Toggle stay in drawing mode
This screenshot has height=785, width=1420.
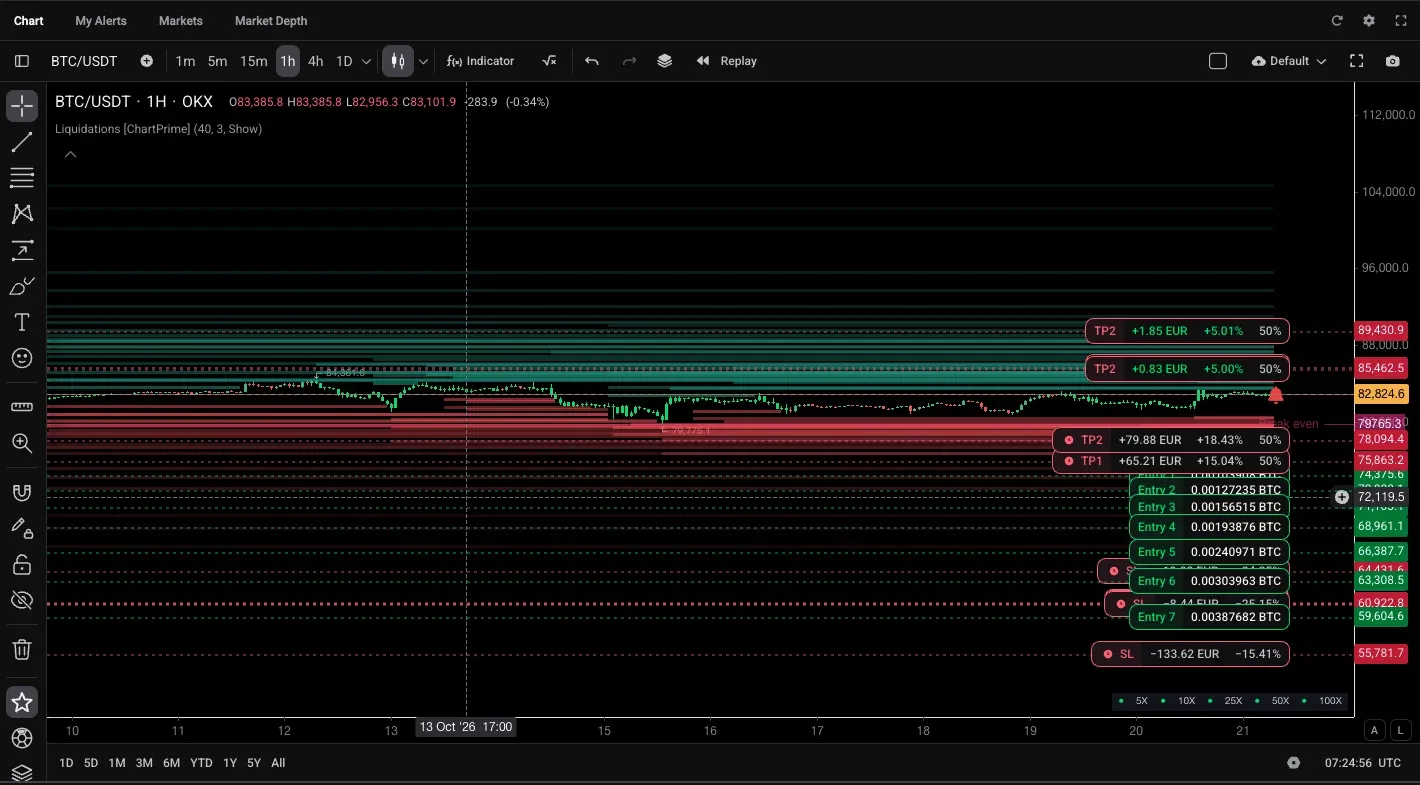22,527
